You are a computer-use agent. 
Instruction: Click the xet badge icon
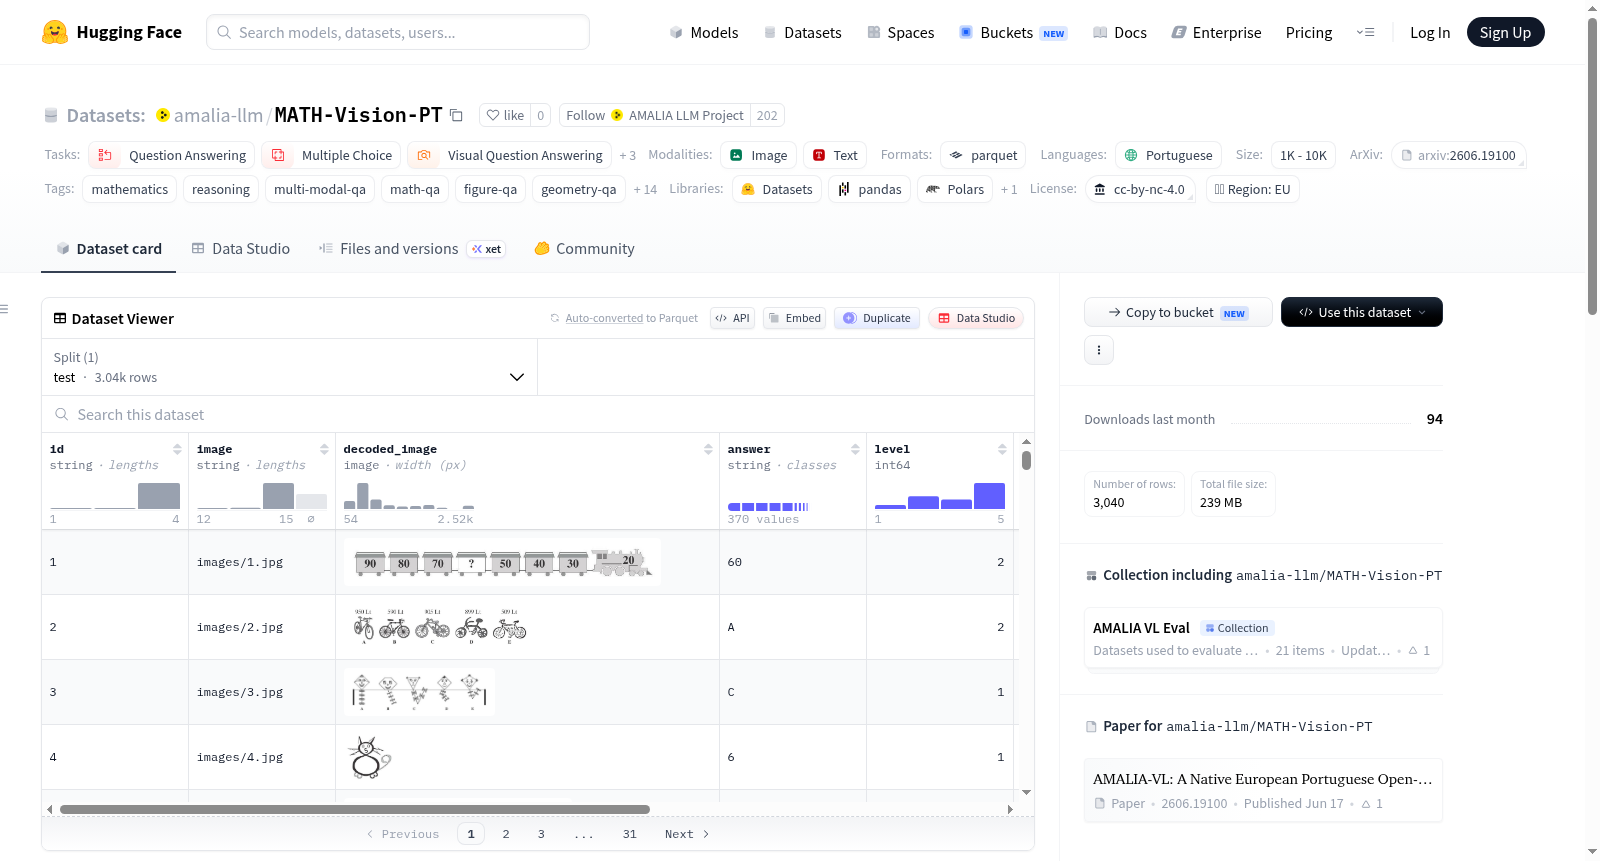487,249
